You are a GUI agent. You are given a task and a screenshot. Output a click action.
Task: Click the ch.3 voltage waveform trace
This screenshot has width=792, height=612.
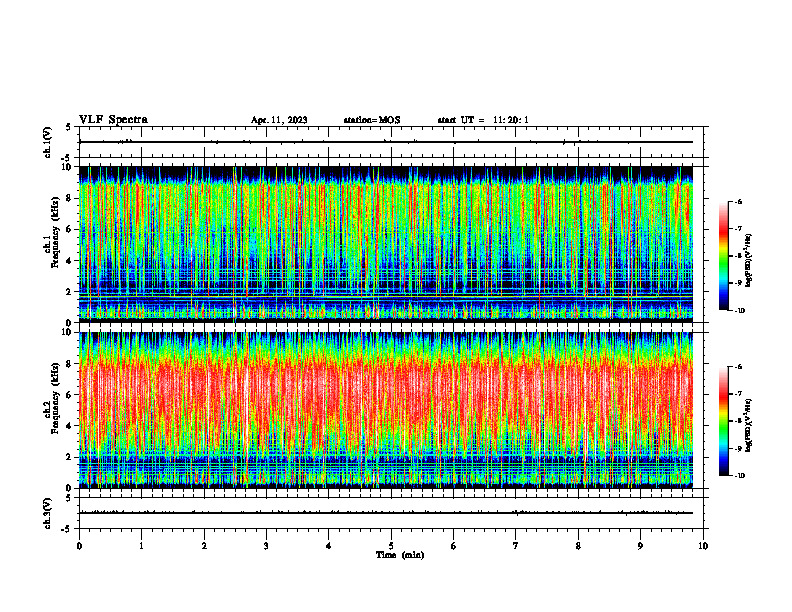[x=386, y=513]
